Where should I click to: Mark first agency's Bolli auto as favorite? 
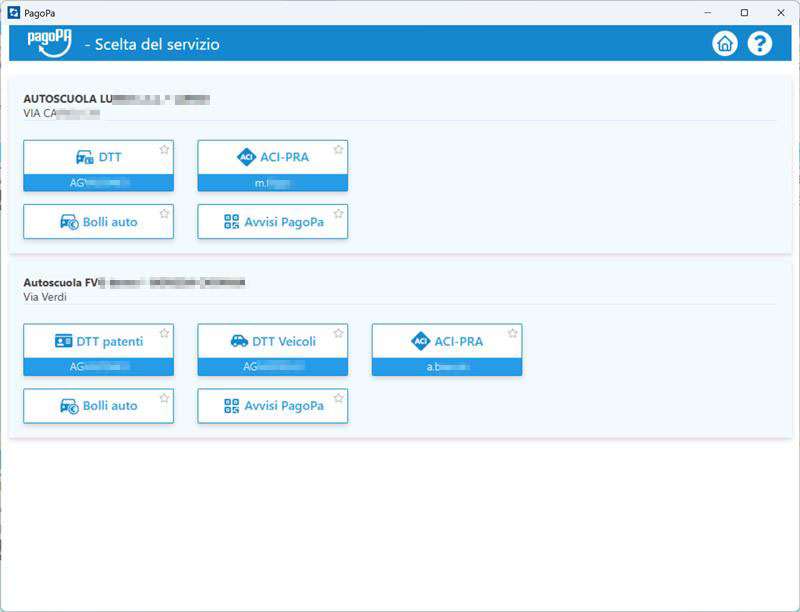pyautogui.click(x=164, y=214)
